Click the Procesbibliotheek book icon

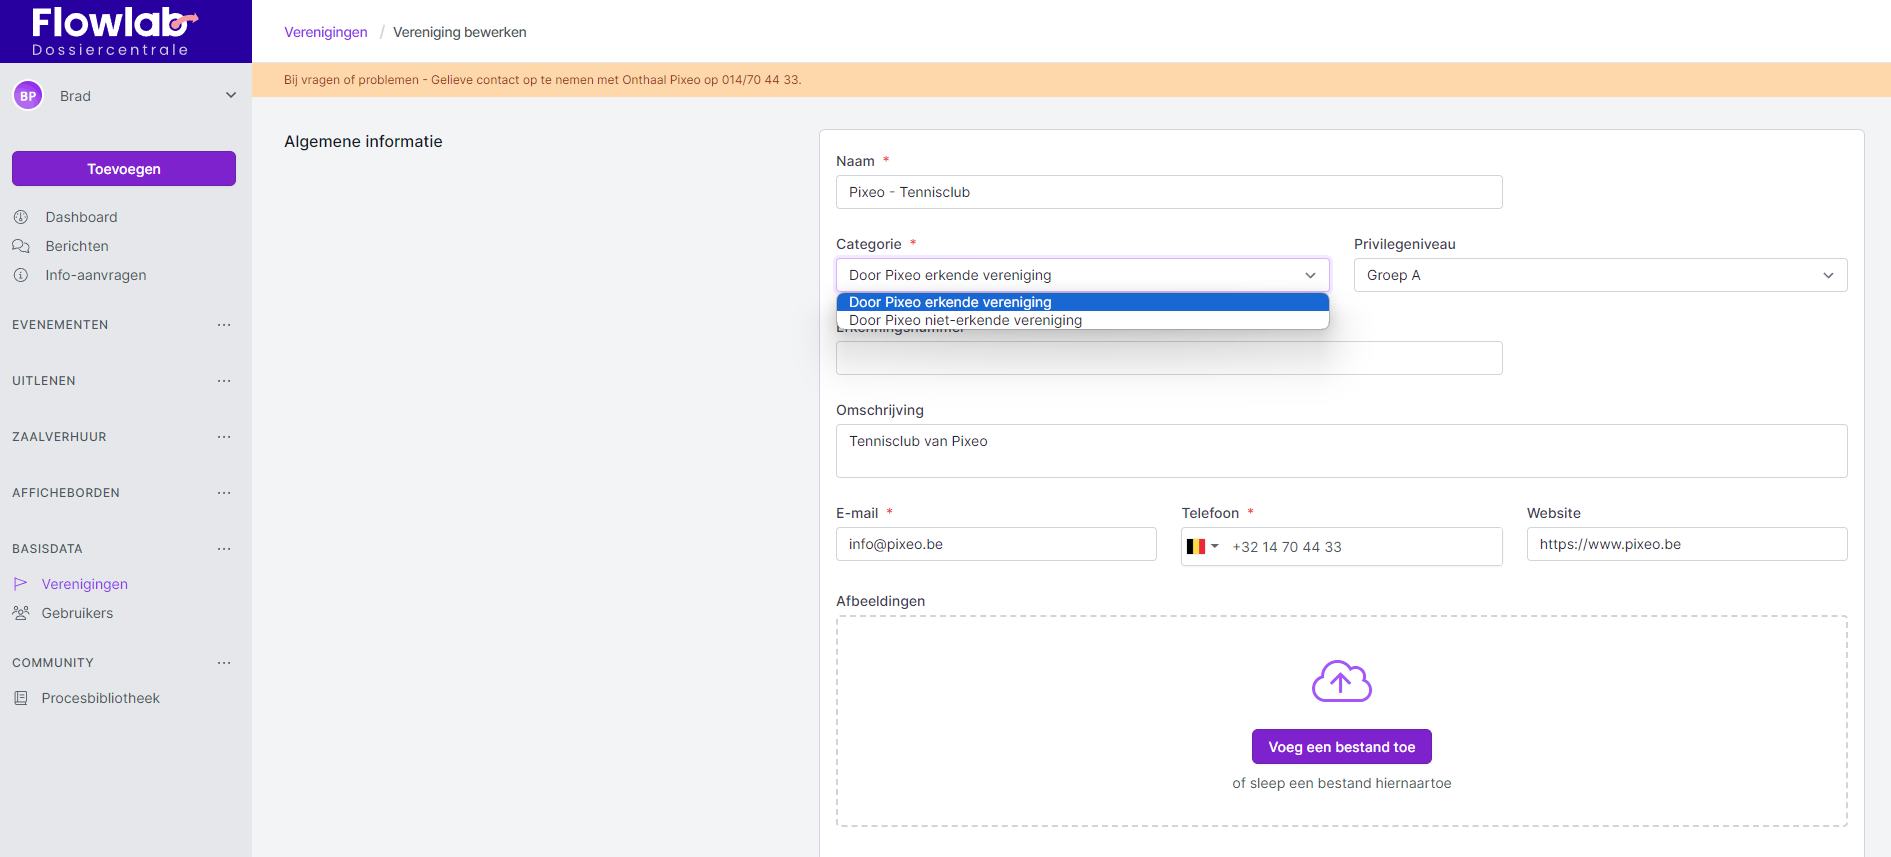pyautogui.click(x=21, y=698)
